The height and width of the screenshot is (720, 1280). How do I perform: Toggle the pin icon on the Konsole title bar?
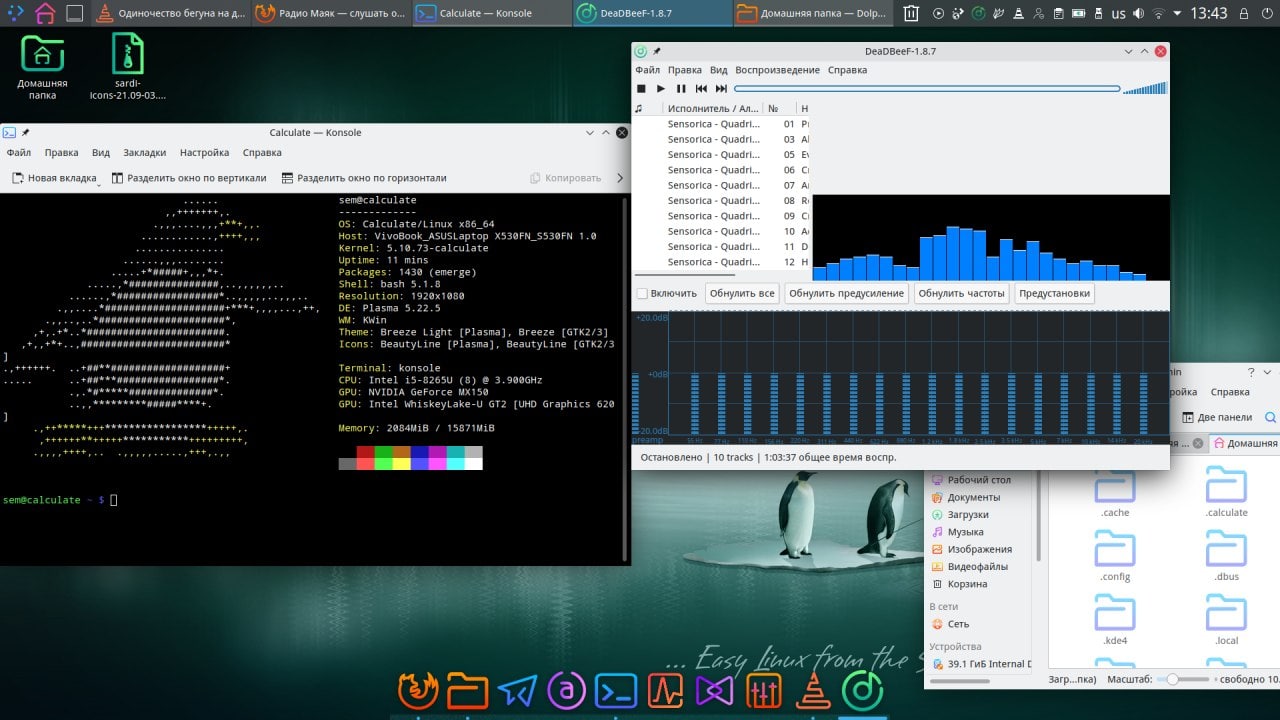25,133
